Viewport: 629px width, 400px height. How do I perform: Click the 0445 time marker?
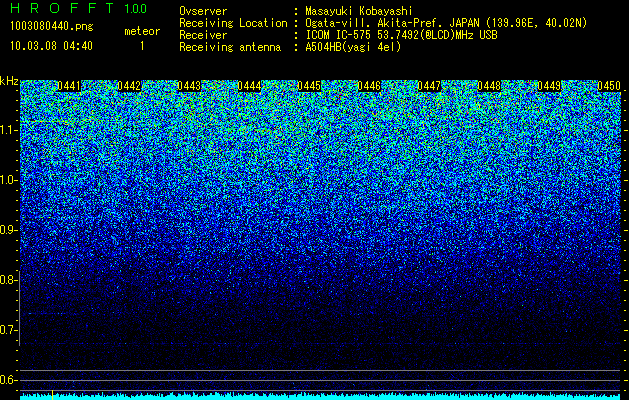309,86
